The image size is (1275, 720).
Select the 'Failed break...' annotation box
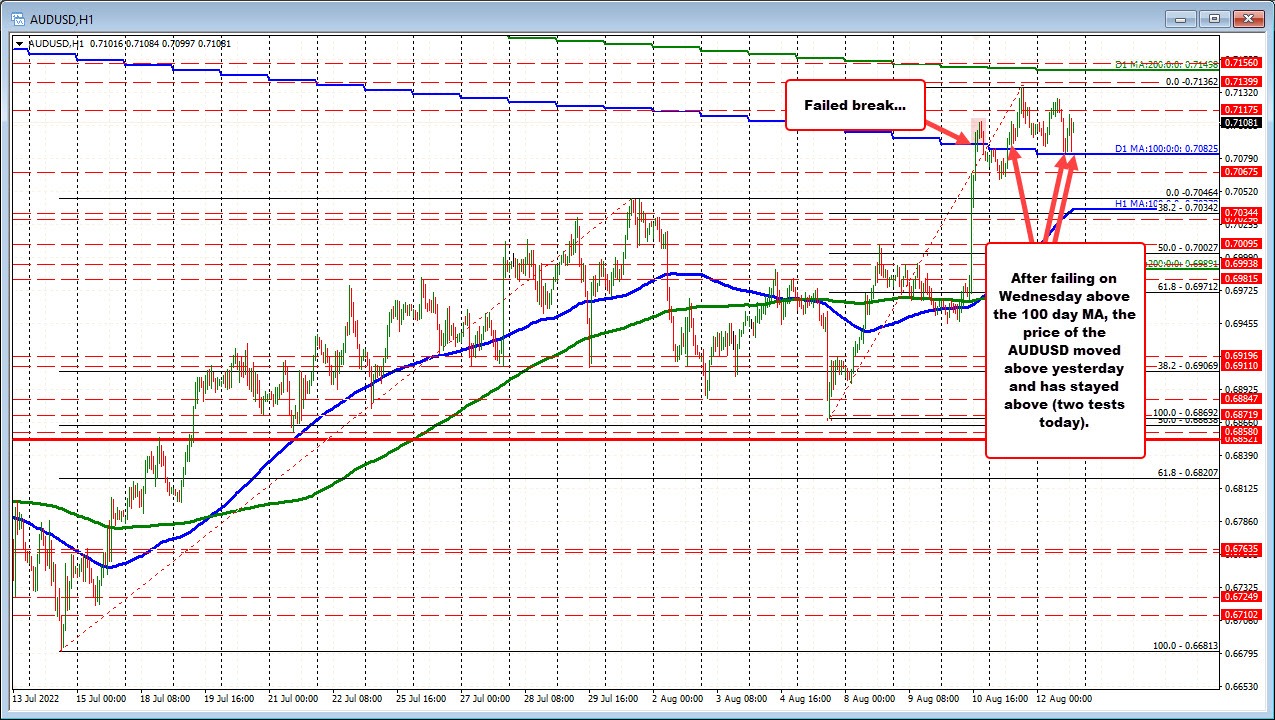(854, 105)
